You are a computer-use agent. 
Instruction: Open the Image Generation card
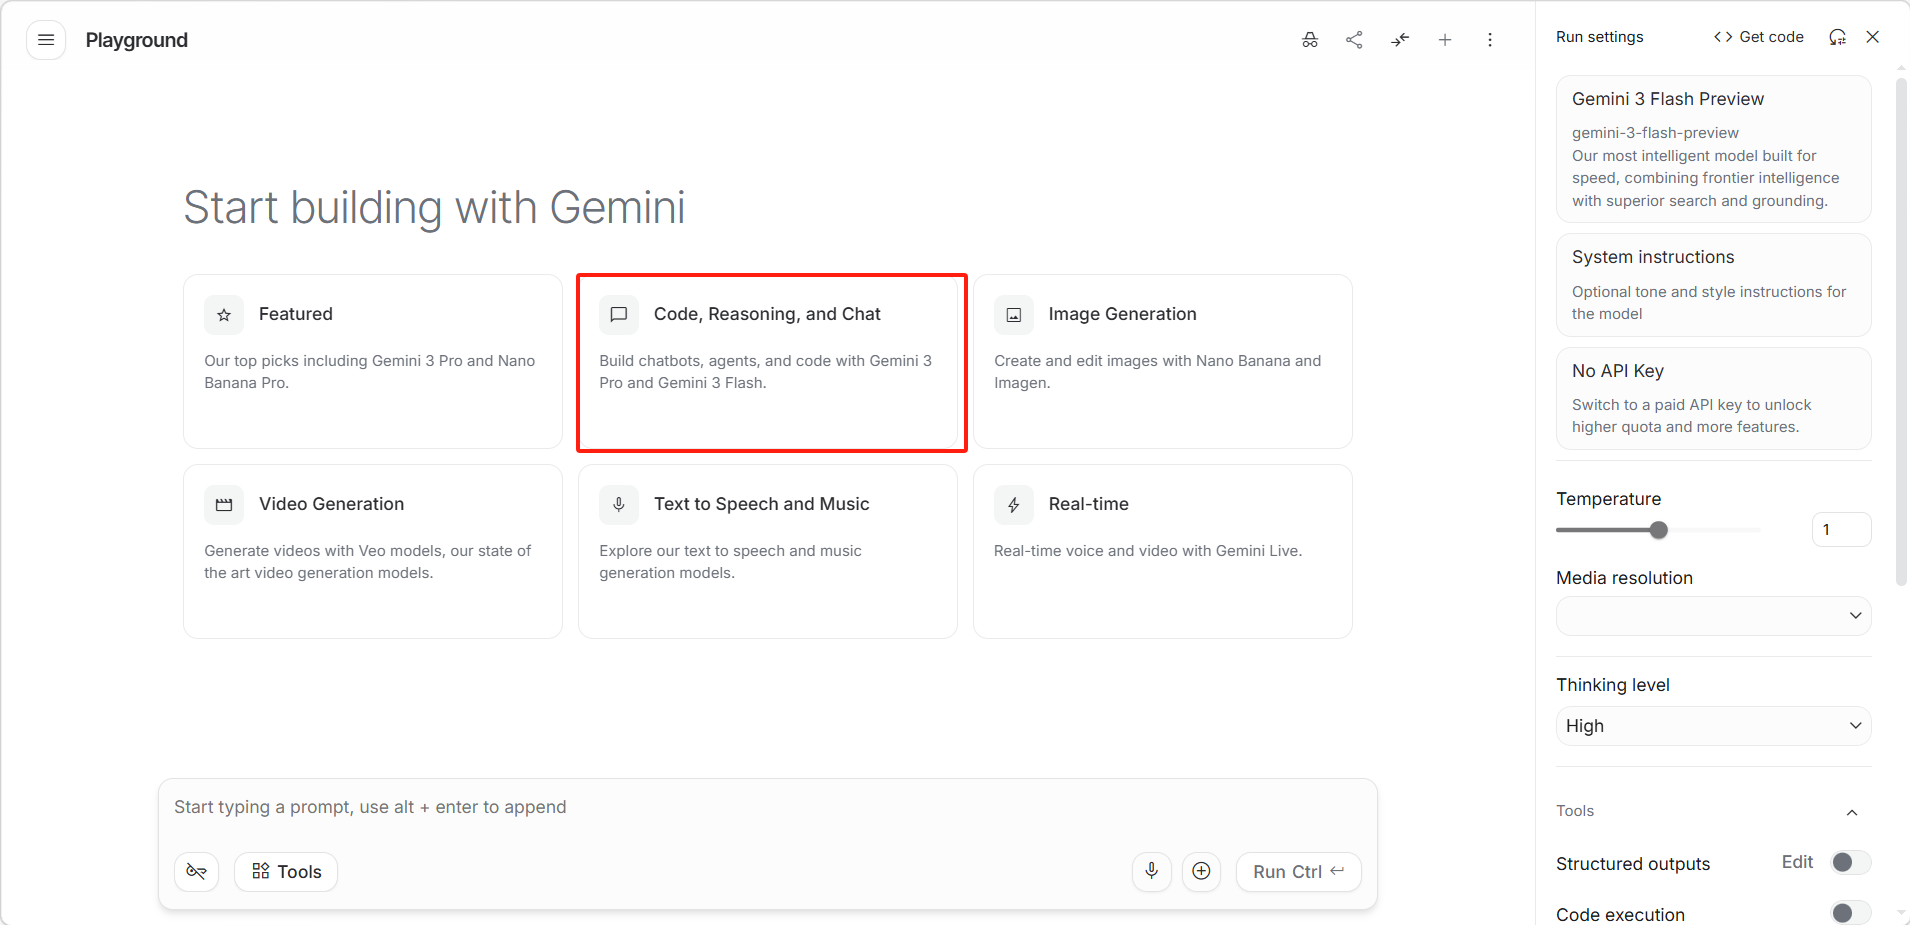1163,361
